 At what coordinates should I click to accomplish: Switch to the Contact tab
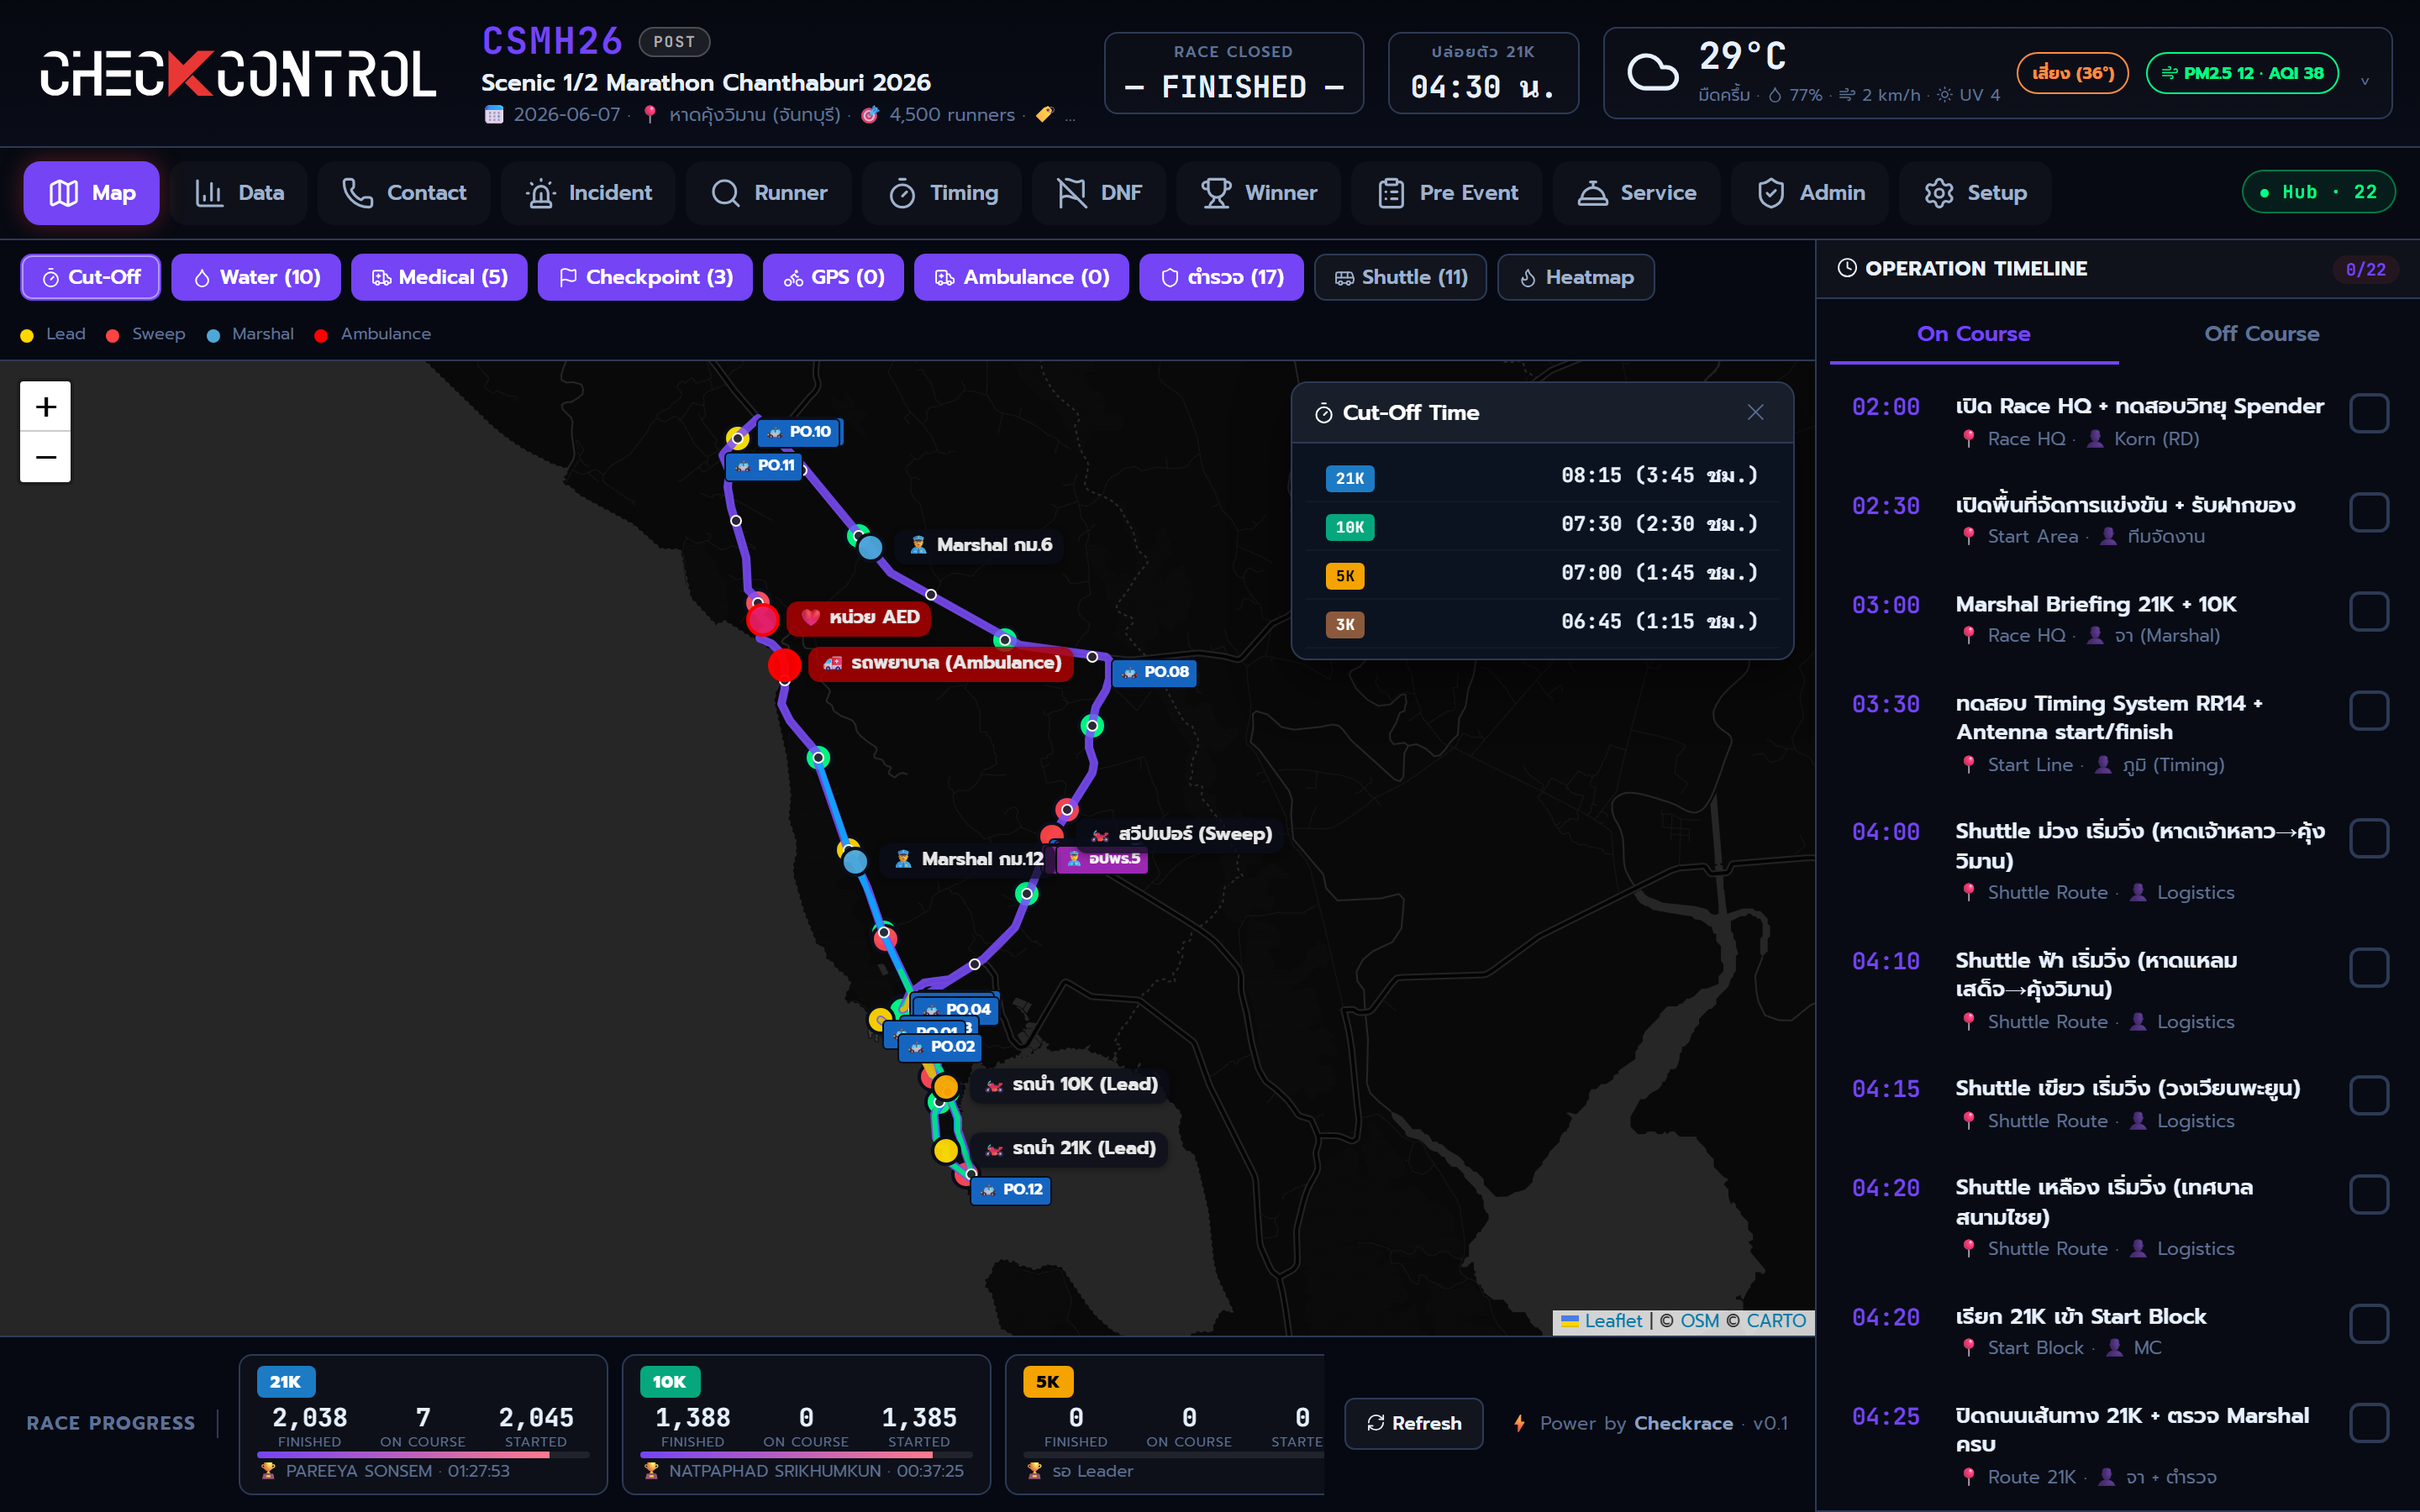point(404,193)
